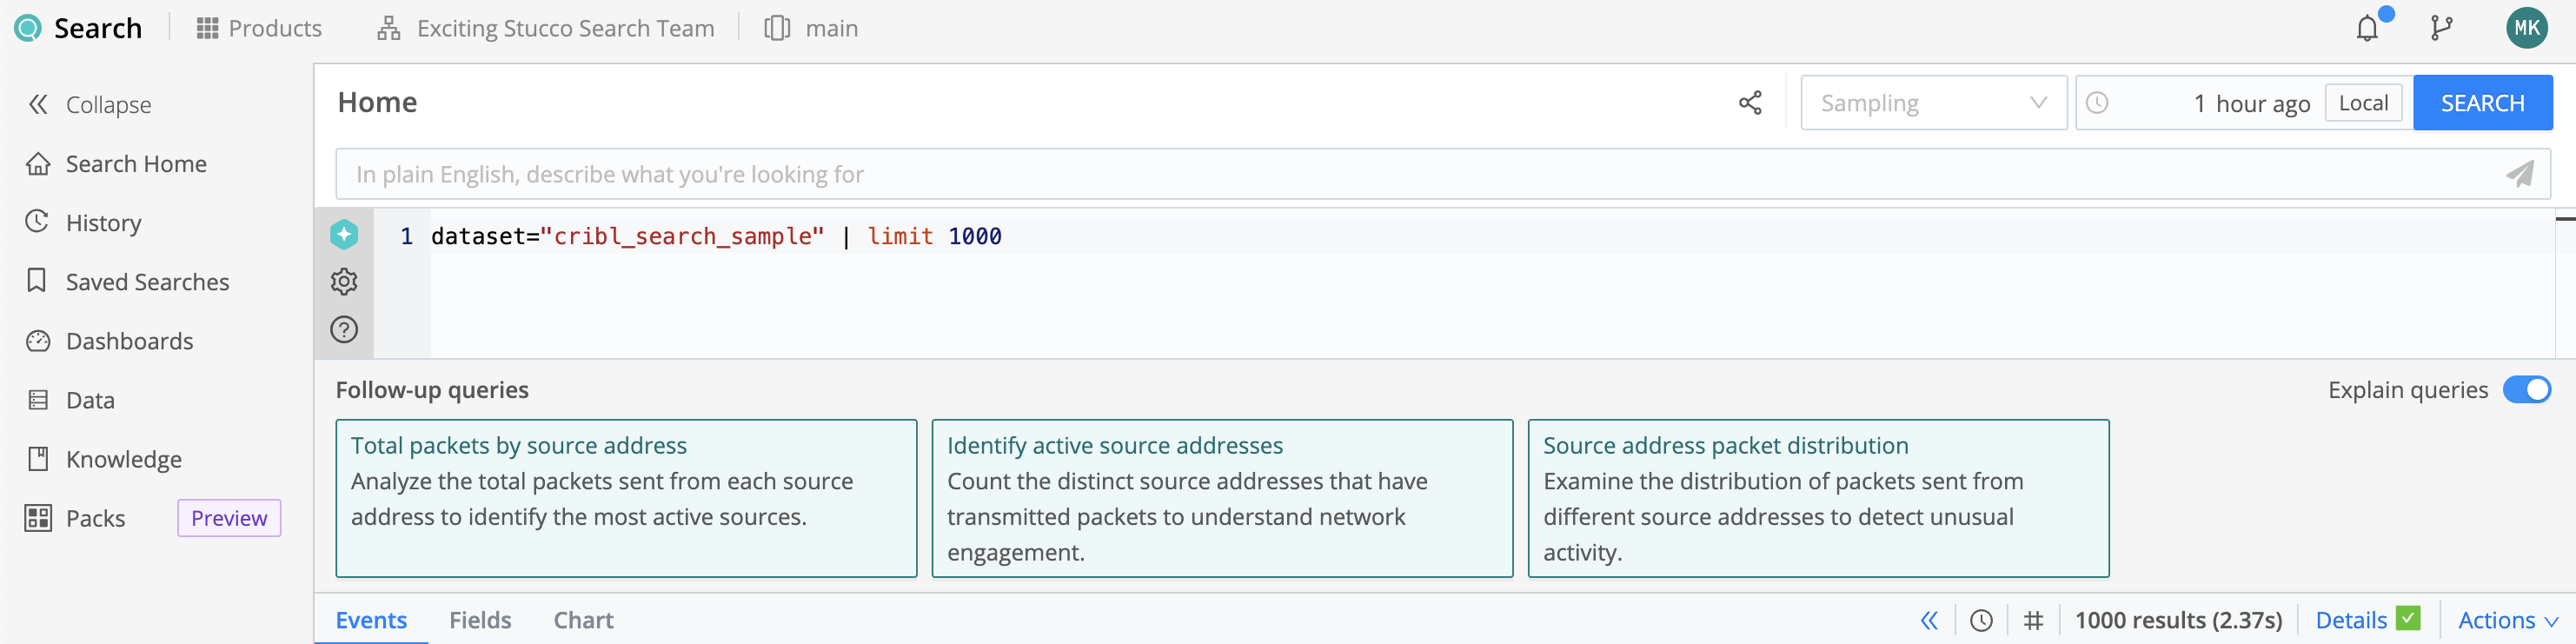Open the git branch version control icon
2576x644 pixels.
coord(2442,28)
